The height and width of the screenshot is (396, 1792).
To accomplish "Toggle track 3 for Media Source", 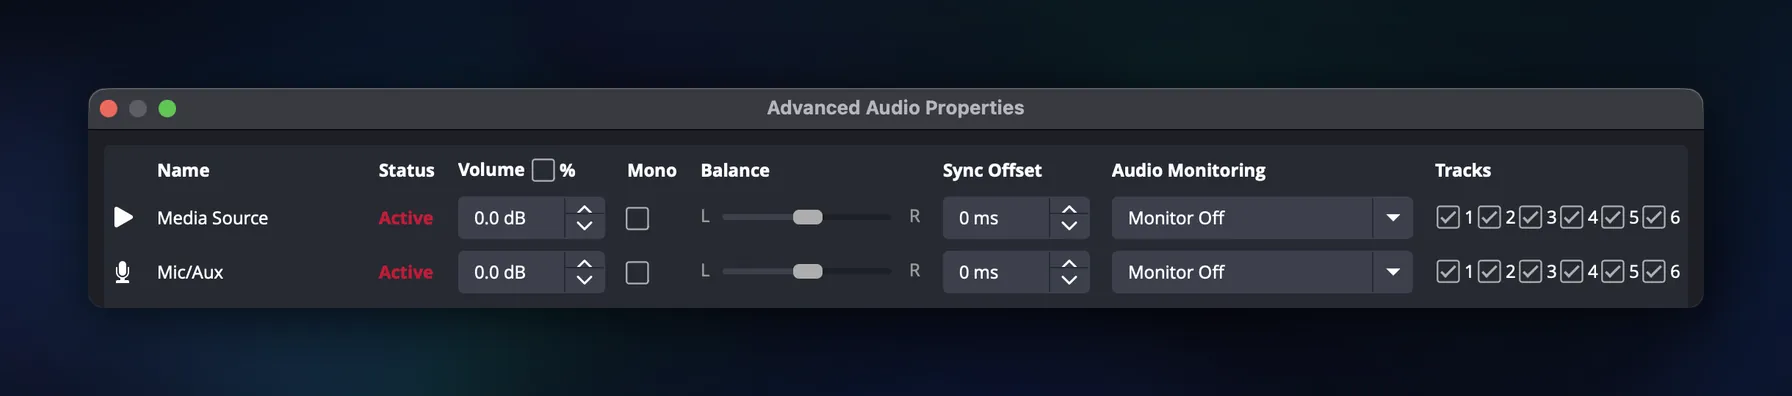I will [1530, 217].
